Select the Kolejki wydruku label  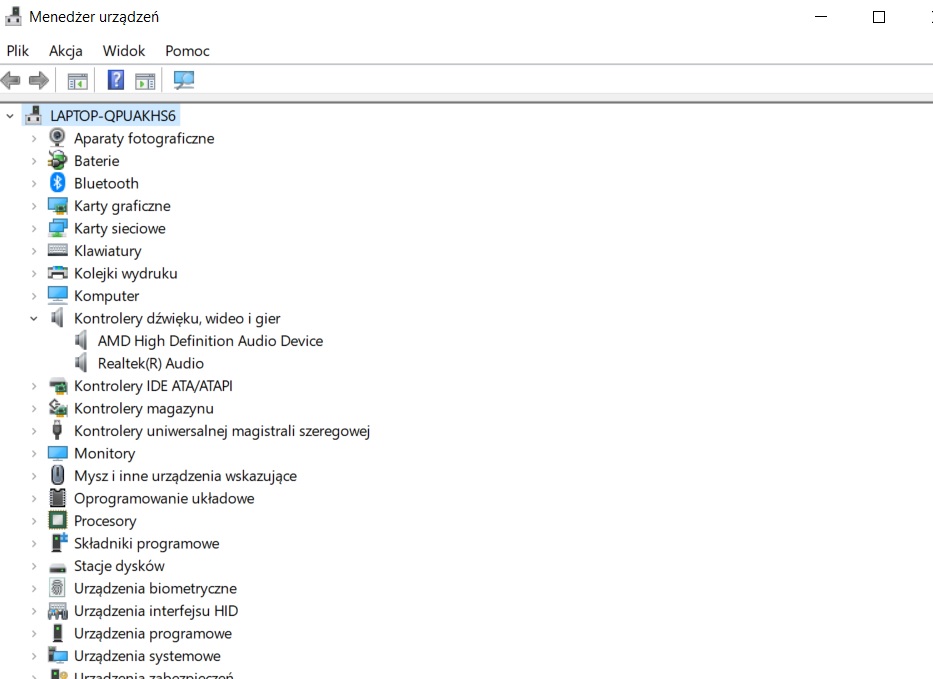(x=126, y=273)
